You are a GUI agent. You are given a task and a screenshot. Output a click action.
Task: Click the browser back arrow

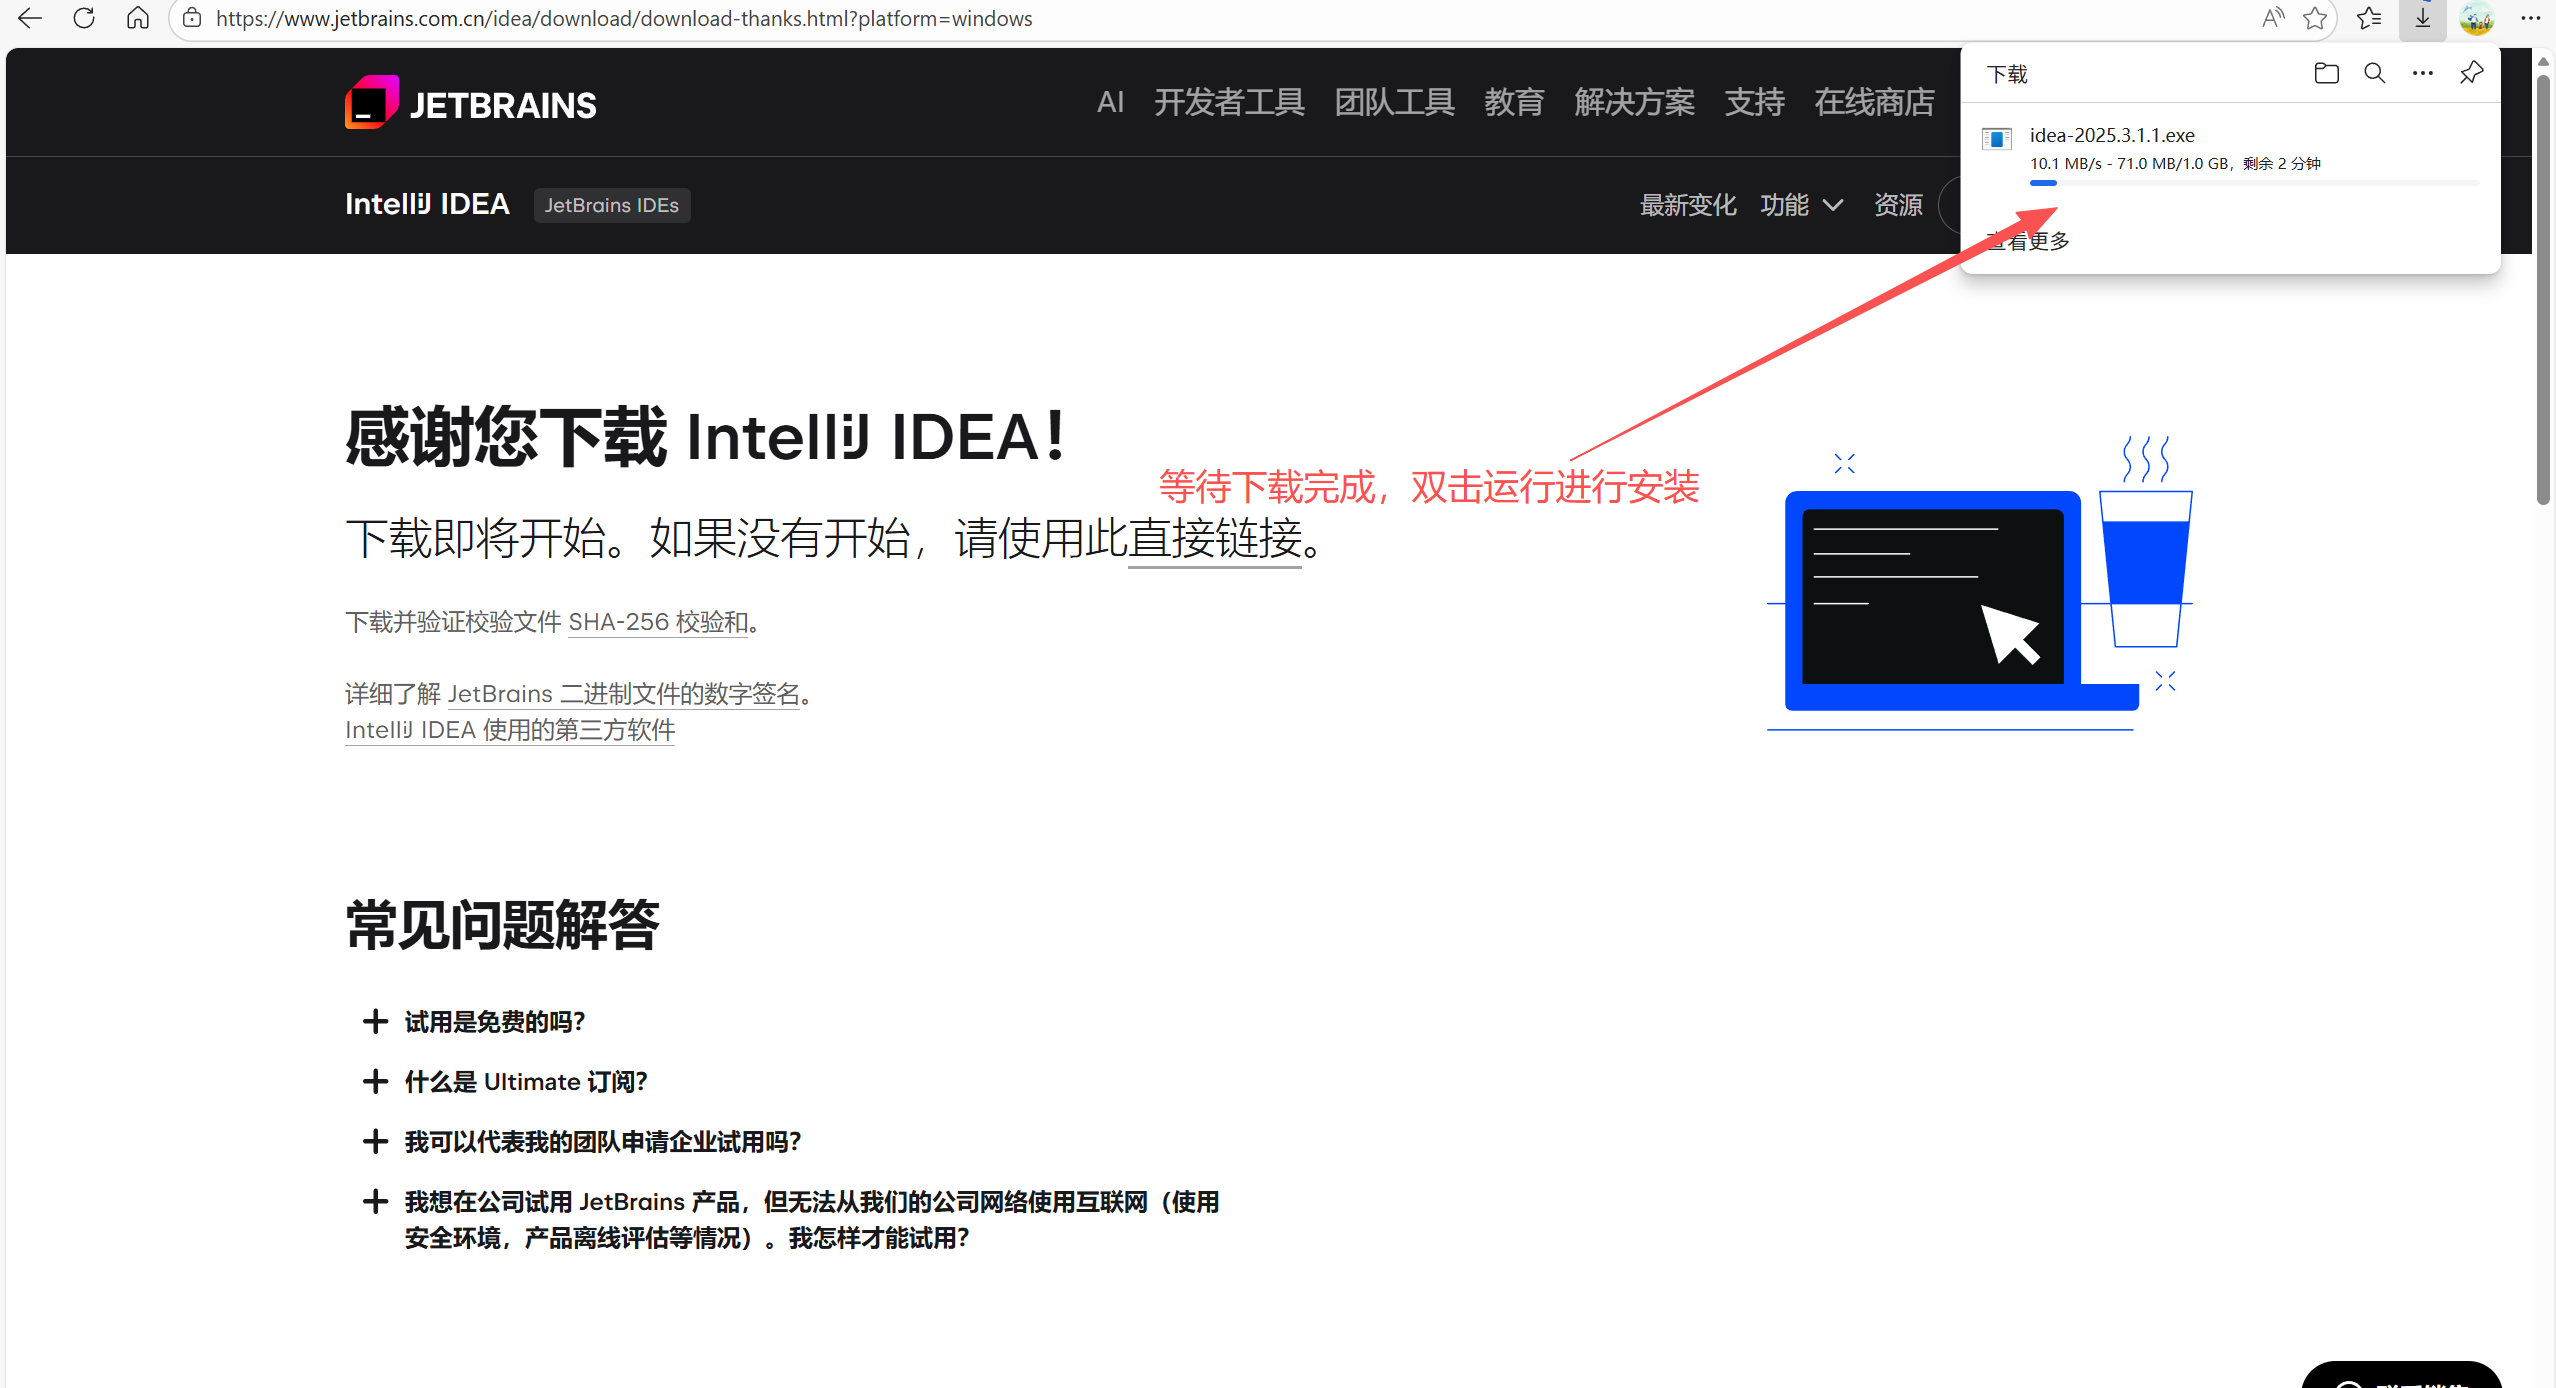30,18
